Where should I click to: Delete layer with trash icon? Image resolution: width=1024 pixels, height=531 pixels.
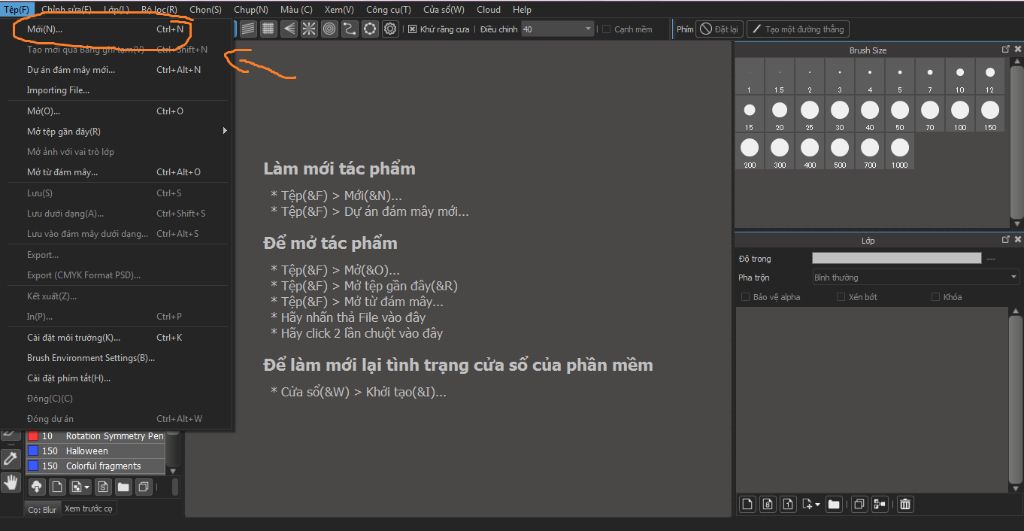pos(905,504)
